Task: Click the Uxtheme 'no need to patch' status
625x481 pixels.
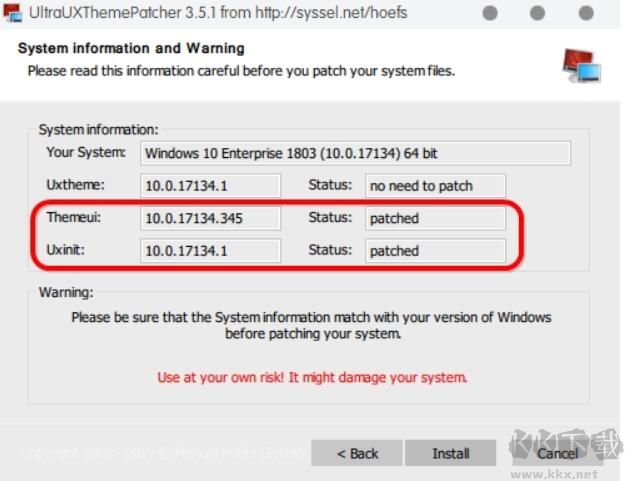Action: click(435, 185)
